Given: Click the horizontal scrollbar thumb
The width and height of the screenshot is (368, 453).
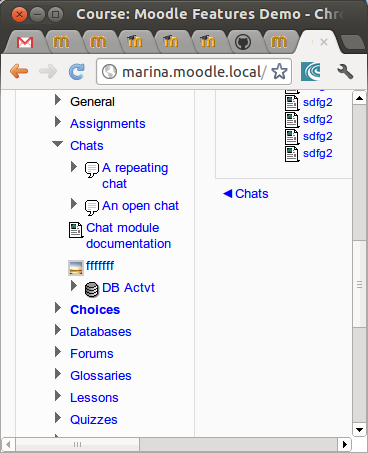Looking at the screenshot, I should click(x=77, y=444).
